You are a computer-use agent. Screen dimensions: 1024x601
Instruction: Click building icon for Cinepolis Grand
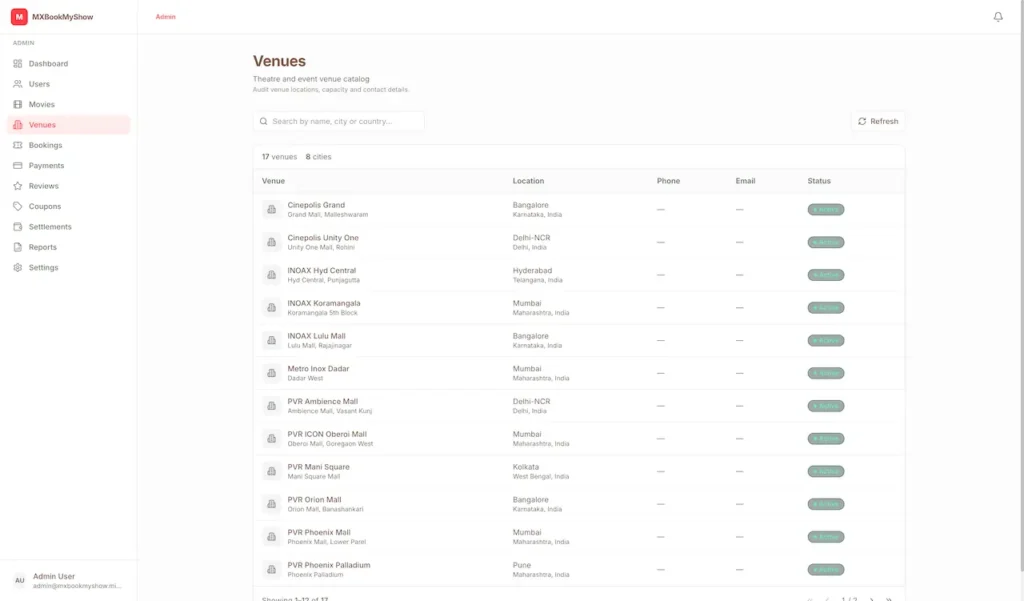pos(271,209)
